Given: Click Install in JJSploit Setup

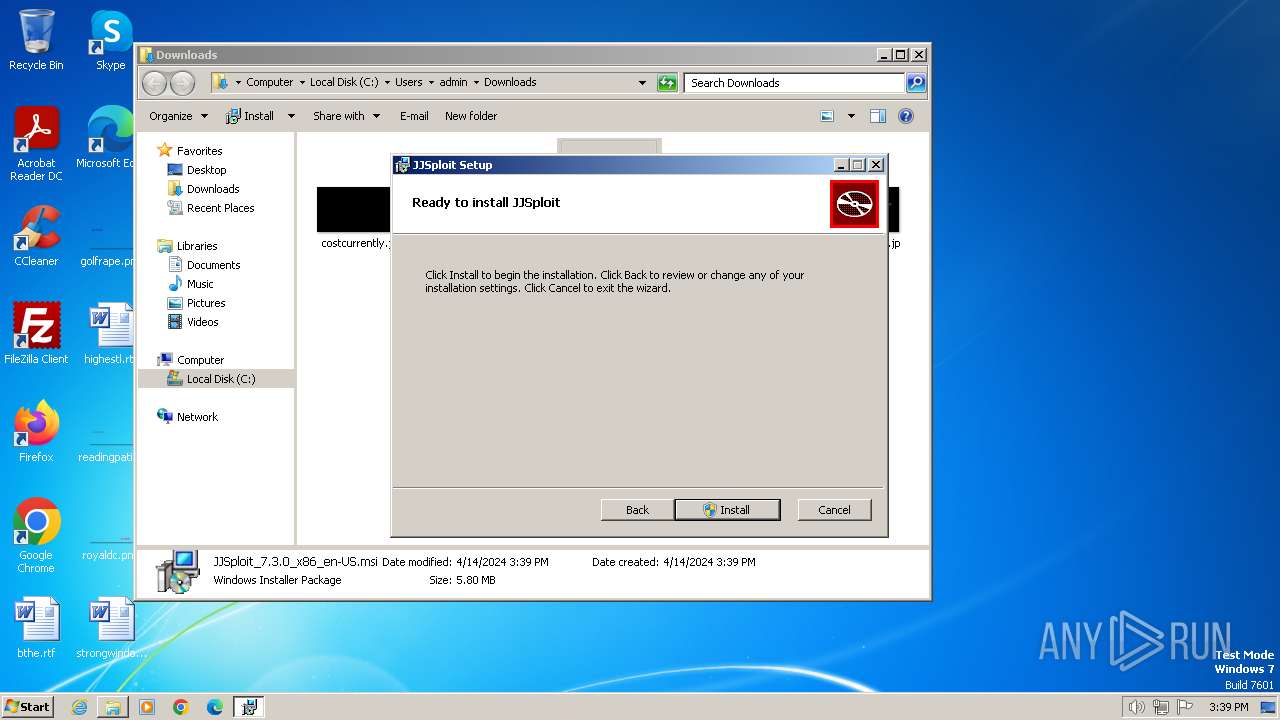Looking at the screenshot, I should pos(727,510).
